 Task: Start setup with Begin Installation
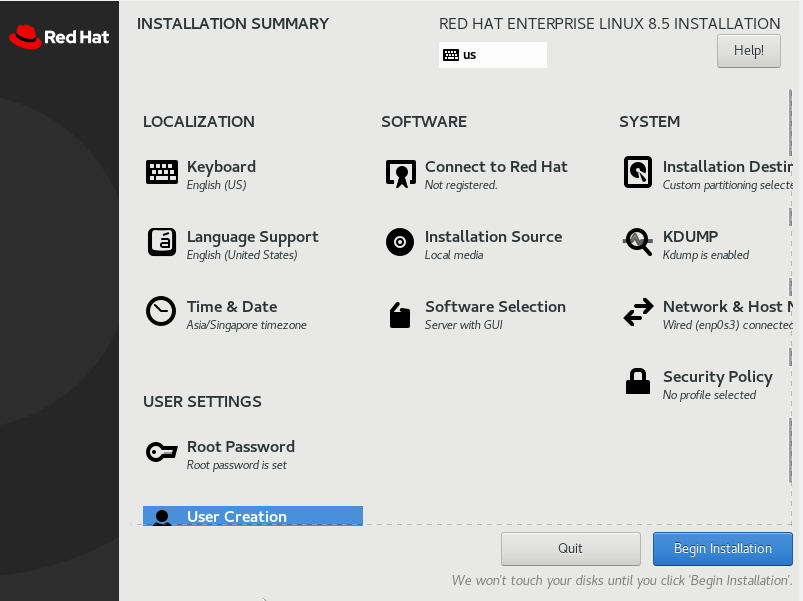pyautogui.click(x=723, y=549)
